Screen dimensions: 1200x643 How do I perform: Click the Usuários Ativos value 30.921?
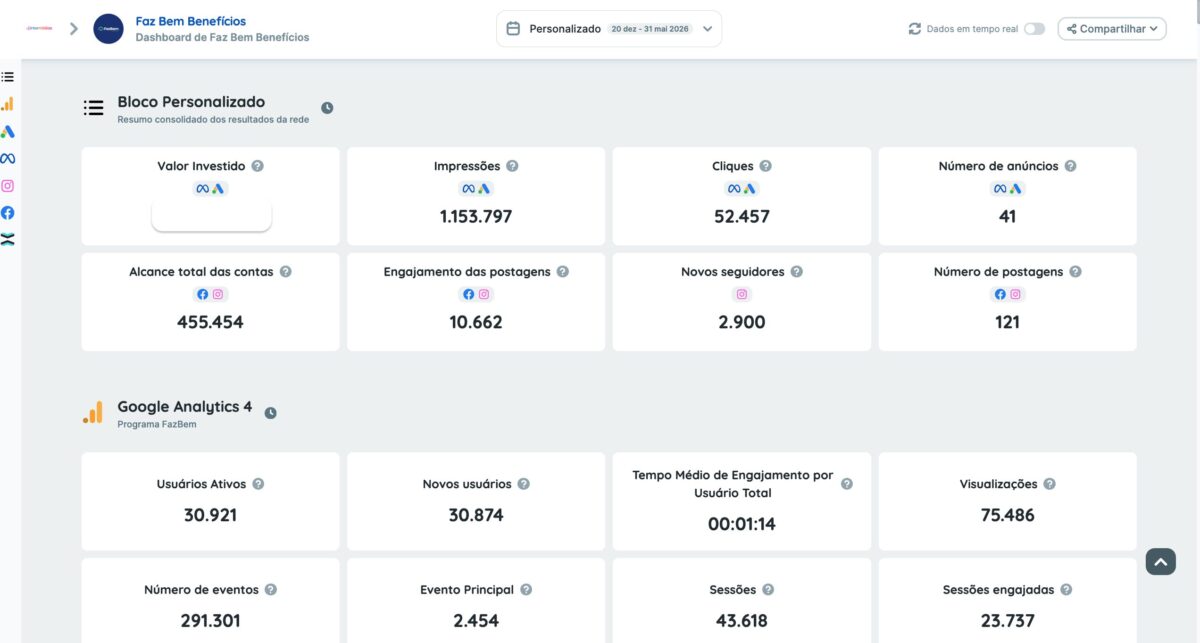pos(210,515)
